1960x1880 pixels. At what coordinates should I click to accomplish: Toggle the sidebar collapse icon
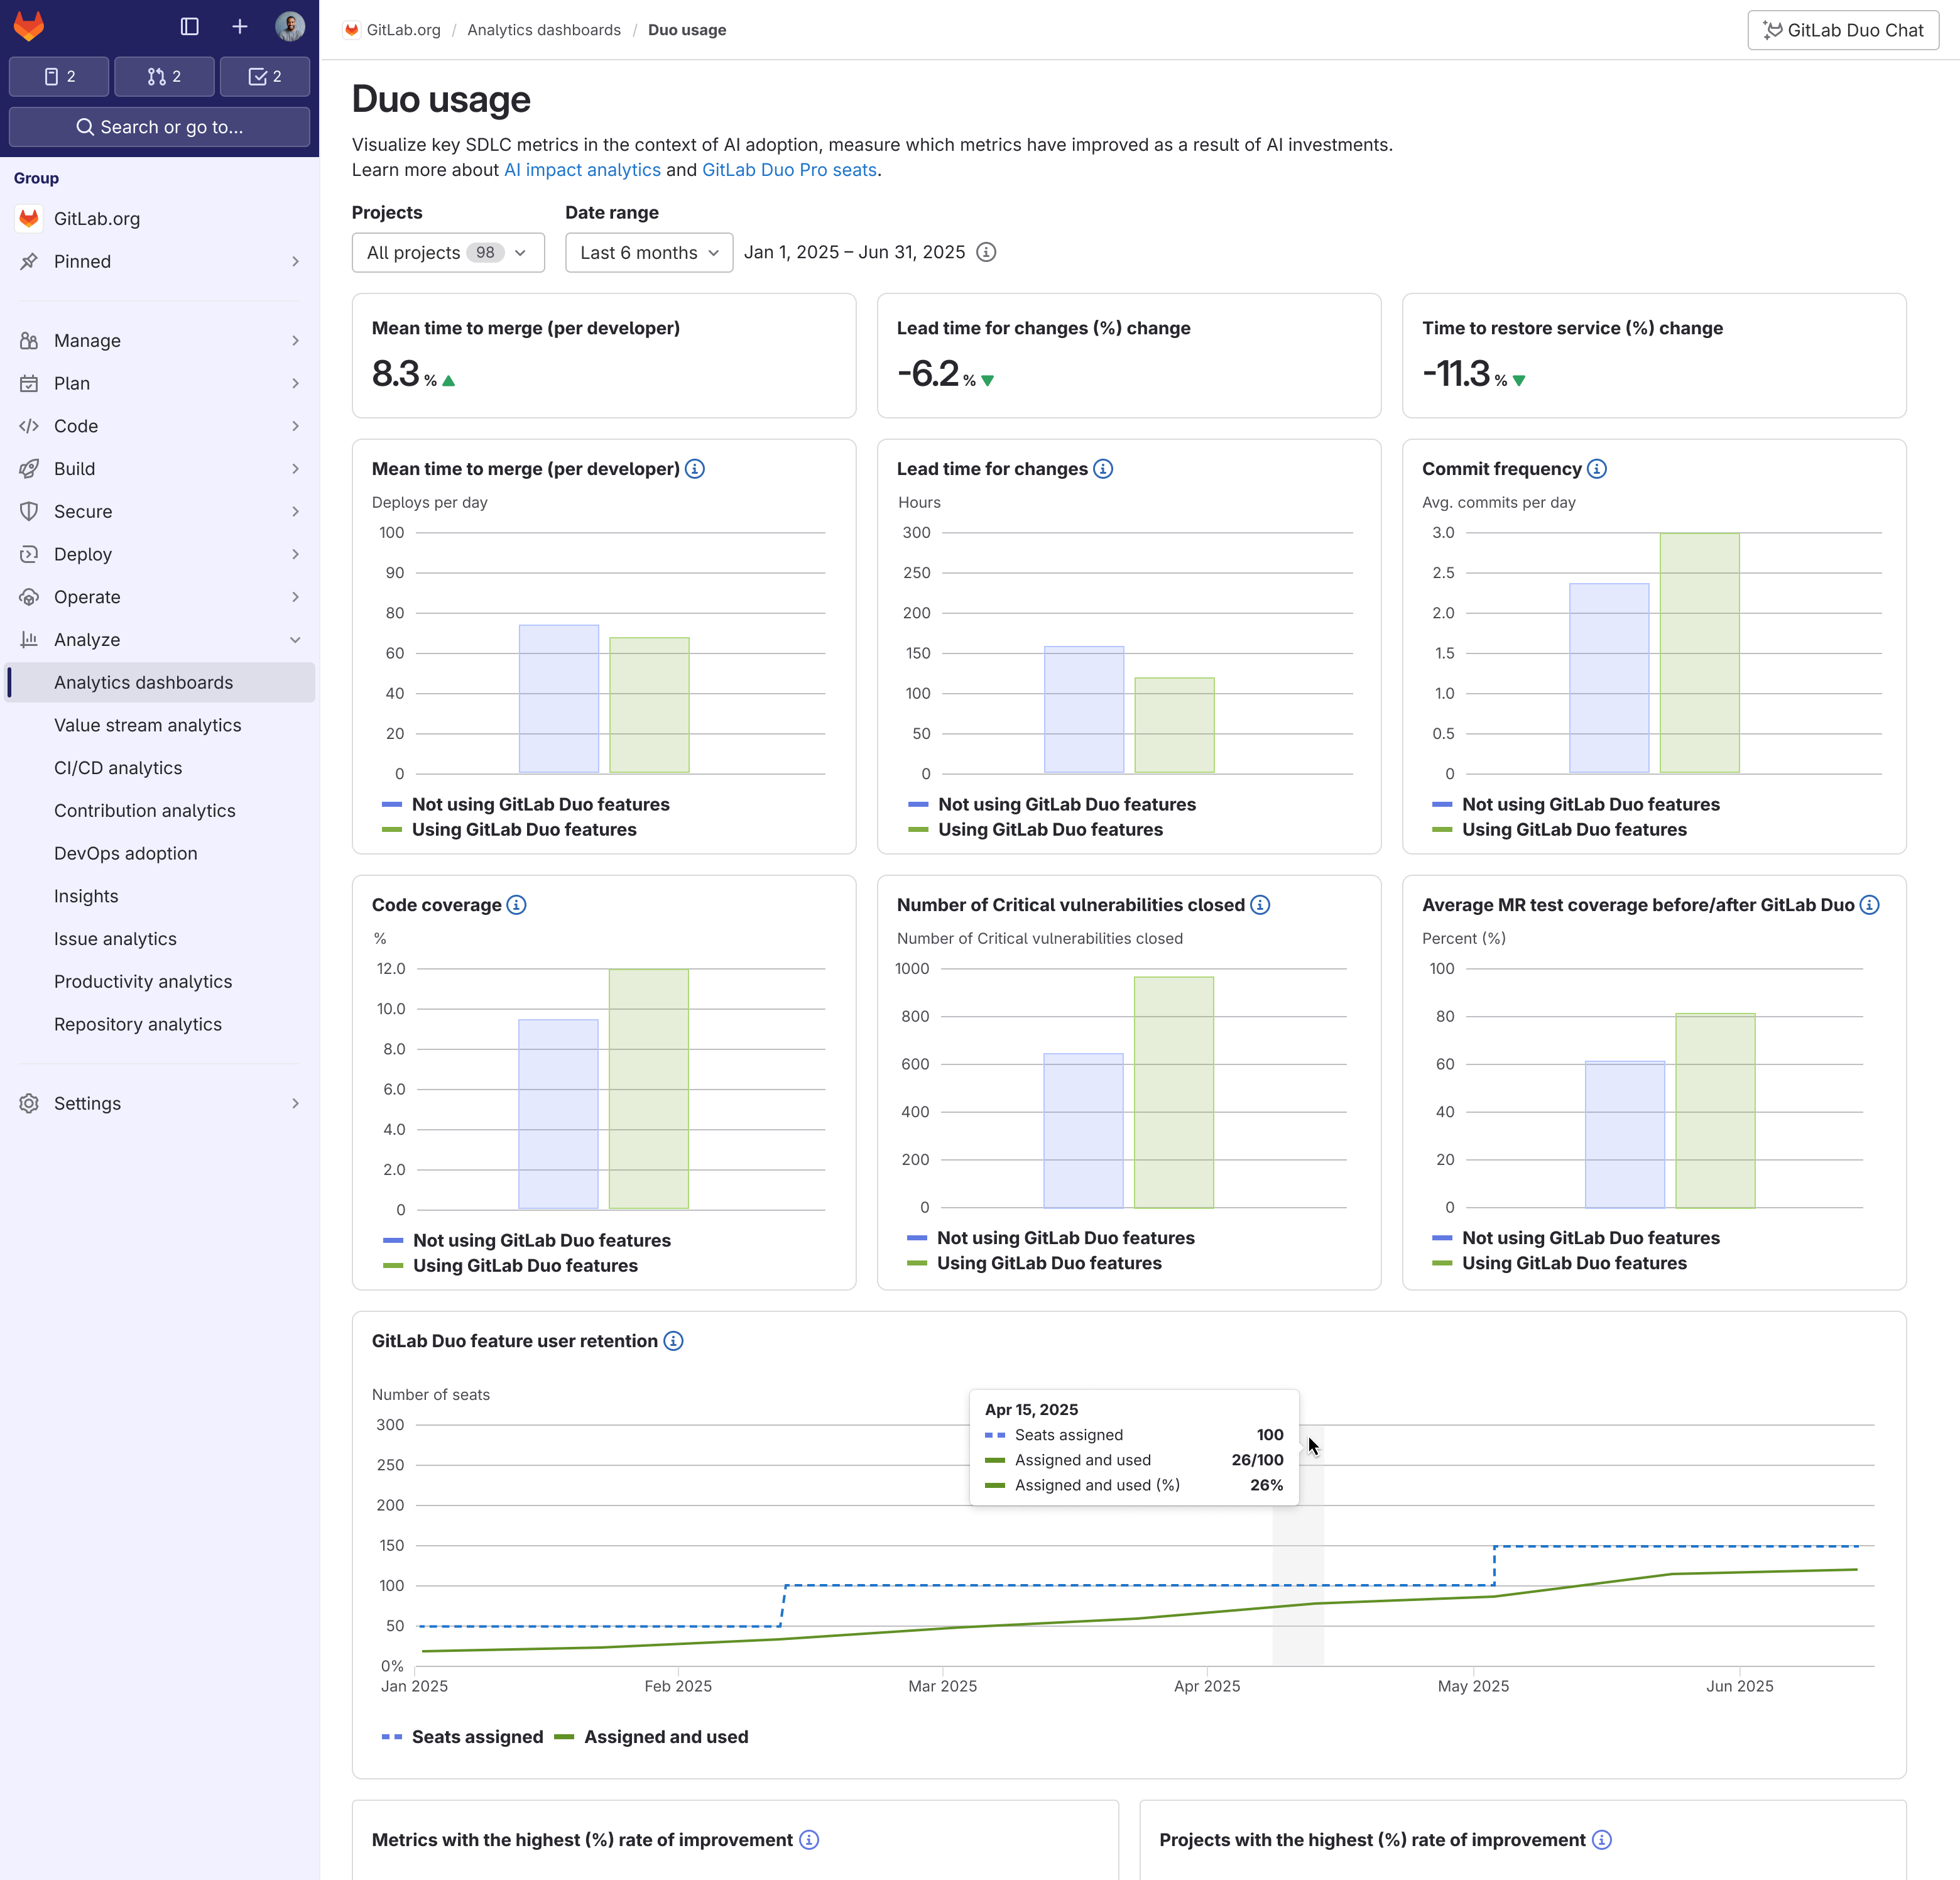click(x=189, y=27)
